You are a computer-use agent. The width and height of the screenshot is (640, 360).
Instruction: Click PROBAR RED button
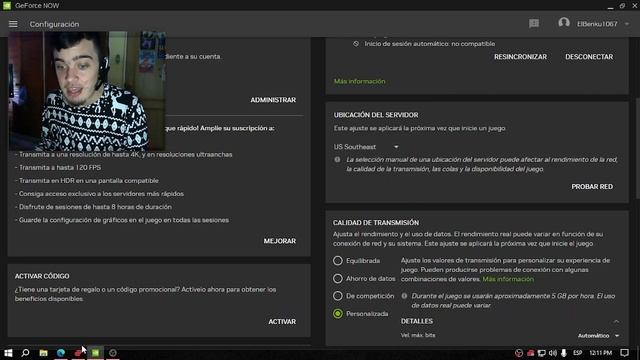tap(592, 187)
